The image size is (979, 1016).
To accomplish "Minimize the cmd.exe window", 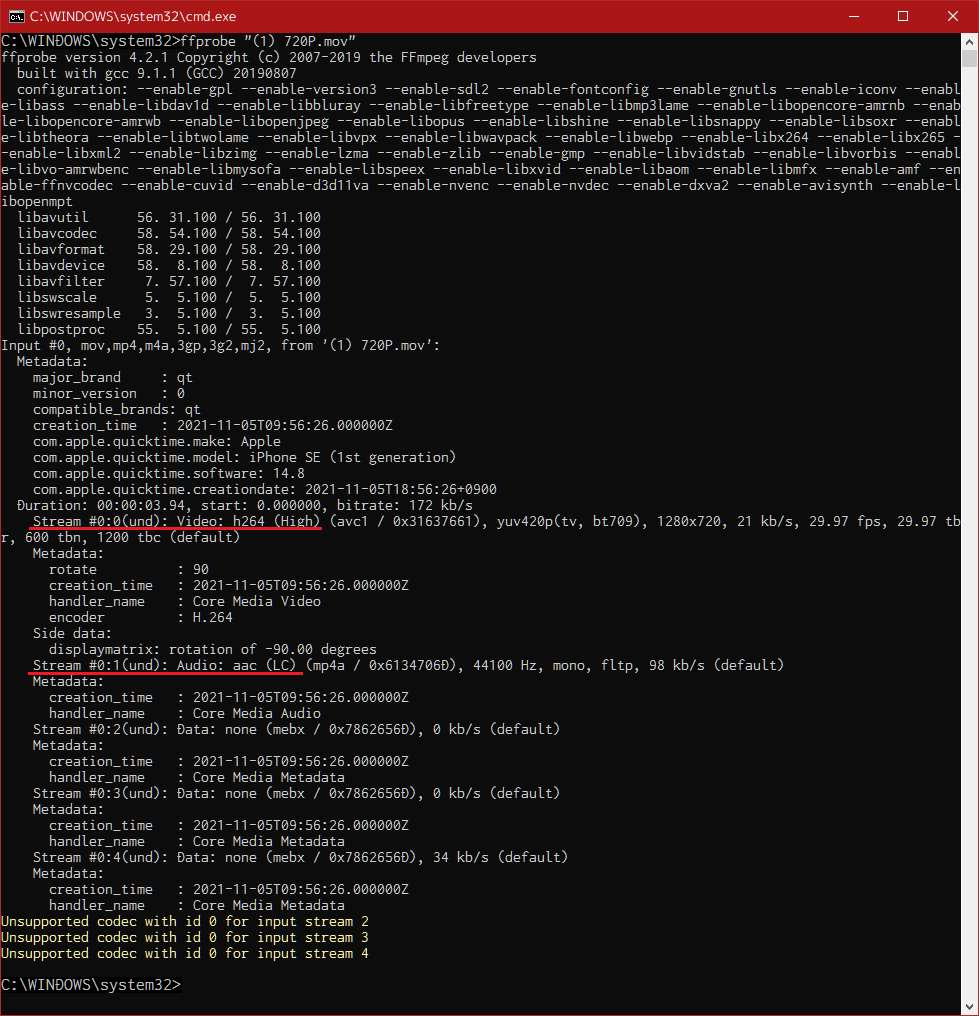I will point(854,16).
